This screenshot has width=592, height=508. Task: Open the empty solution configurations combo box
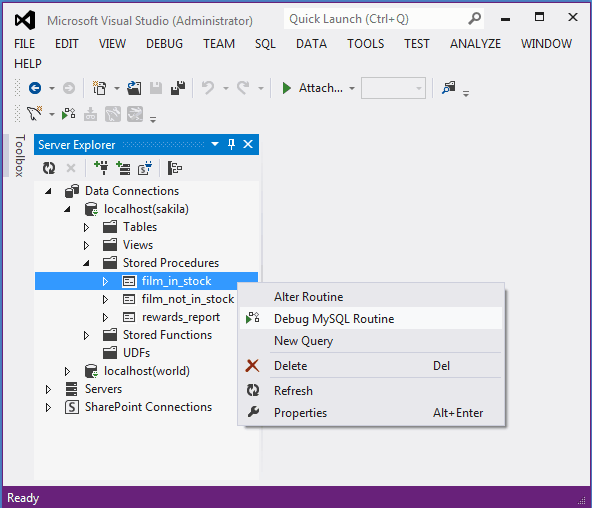393,88
